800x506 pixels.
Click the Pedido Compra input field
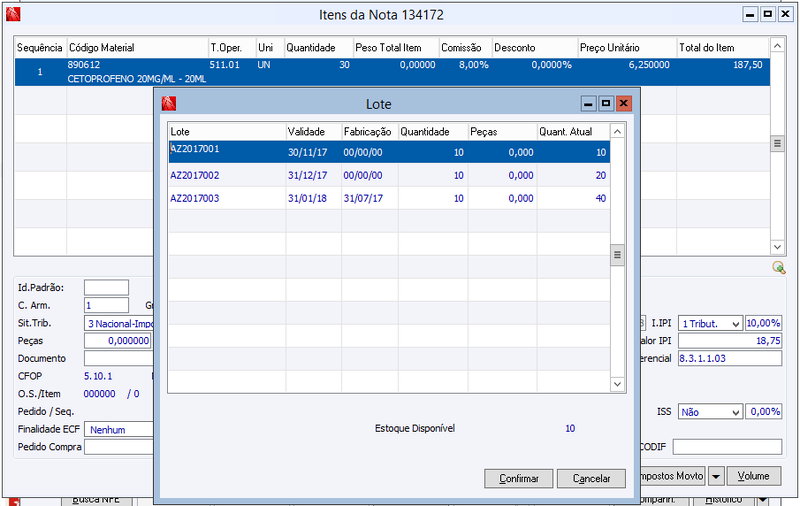119,447
